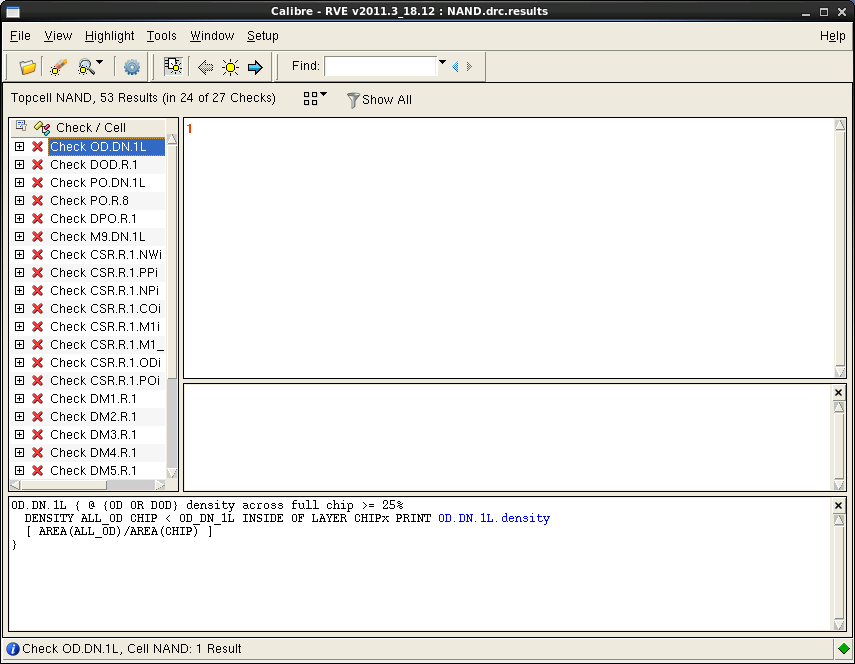Screen dimensions: 855x664
Task: Select Check CSR.R.1.POi row
Action: 105,381
